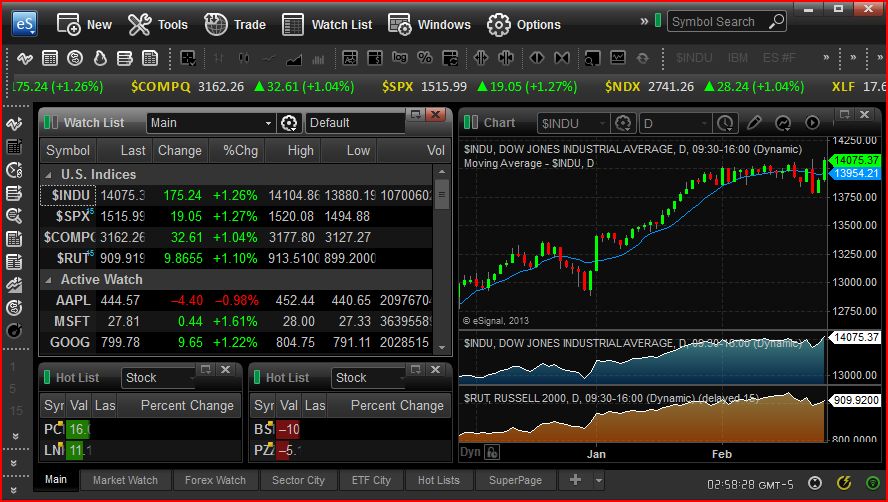
Task: Toggle chart scale lock icon
Action: coord(492,452)
